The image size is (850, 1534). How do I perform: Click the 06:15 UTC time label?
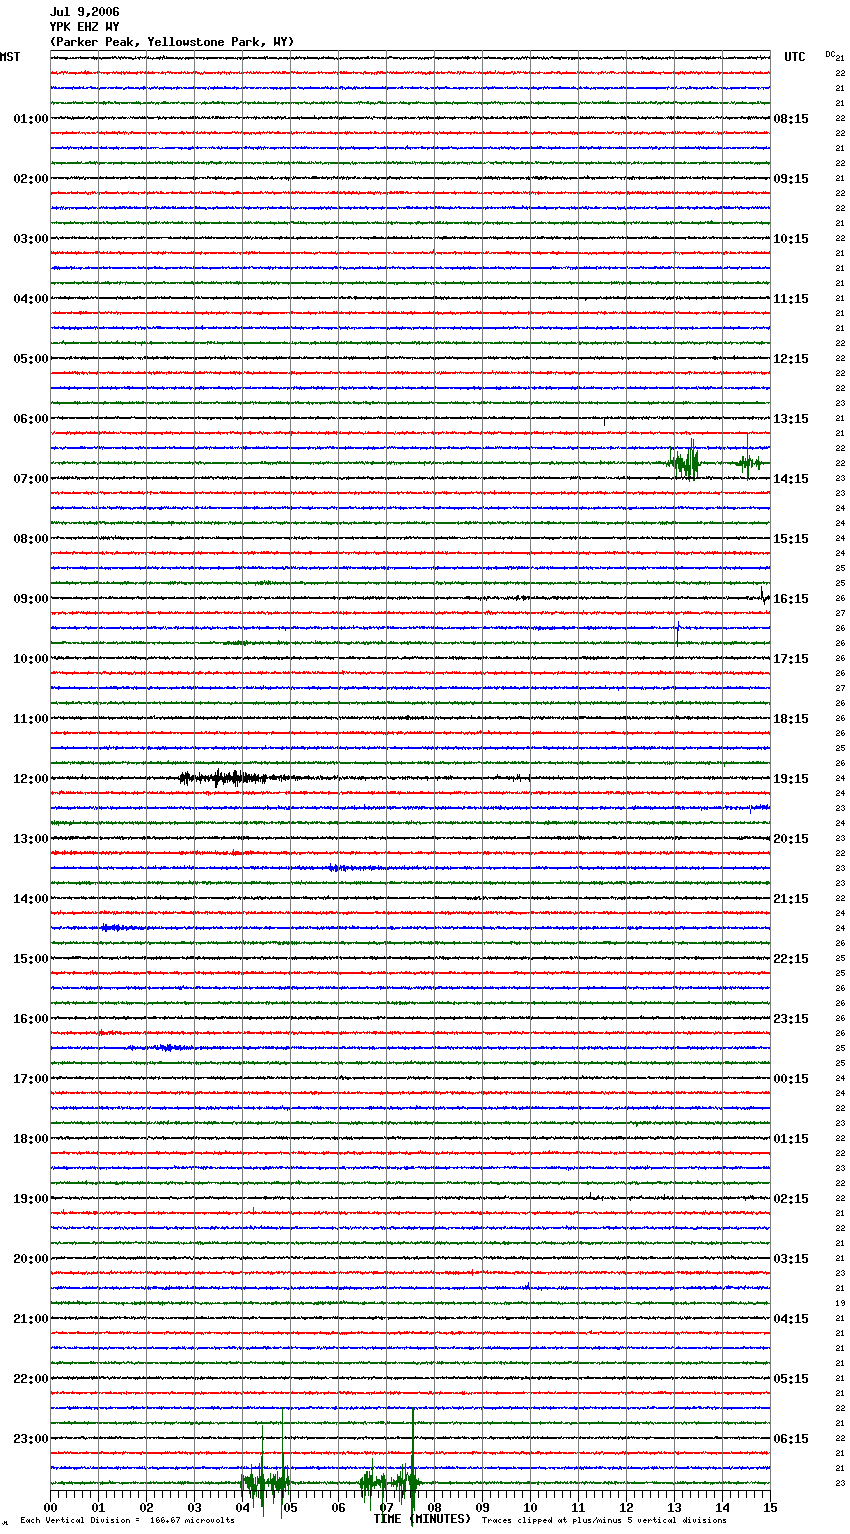coord(791,1439)
